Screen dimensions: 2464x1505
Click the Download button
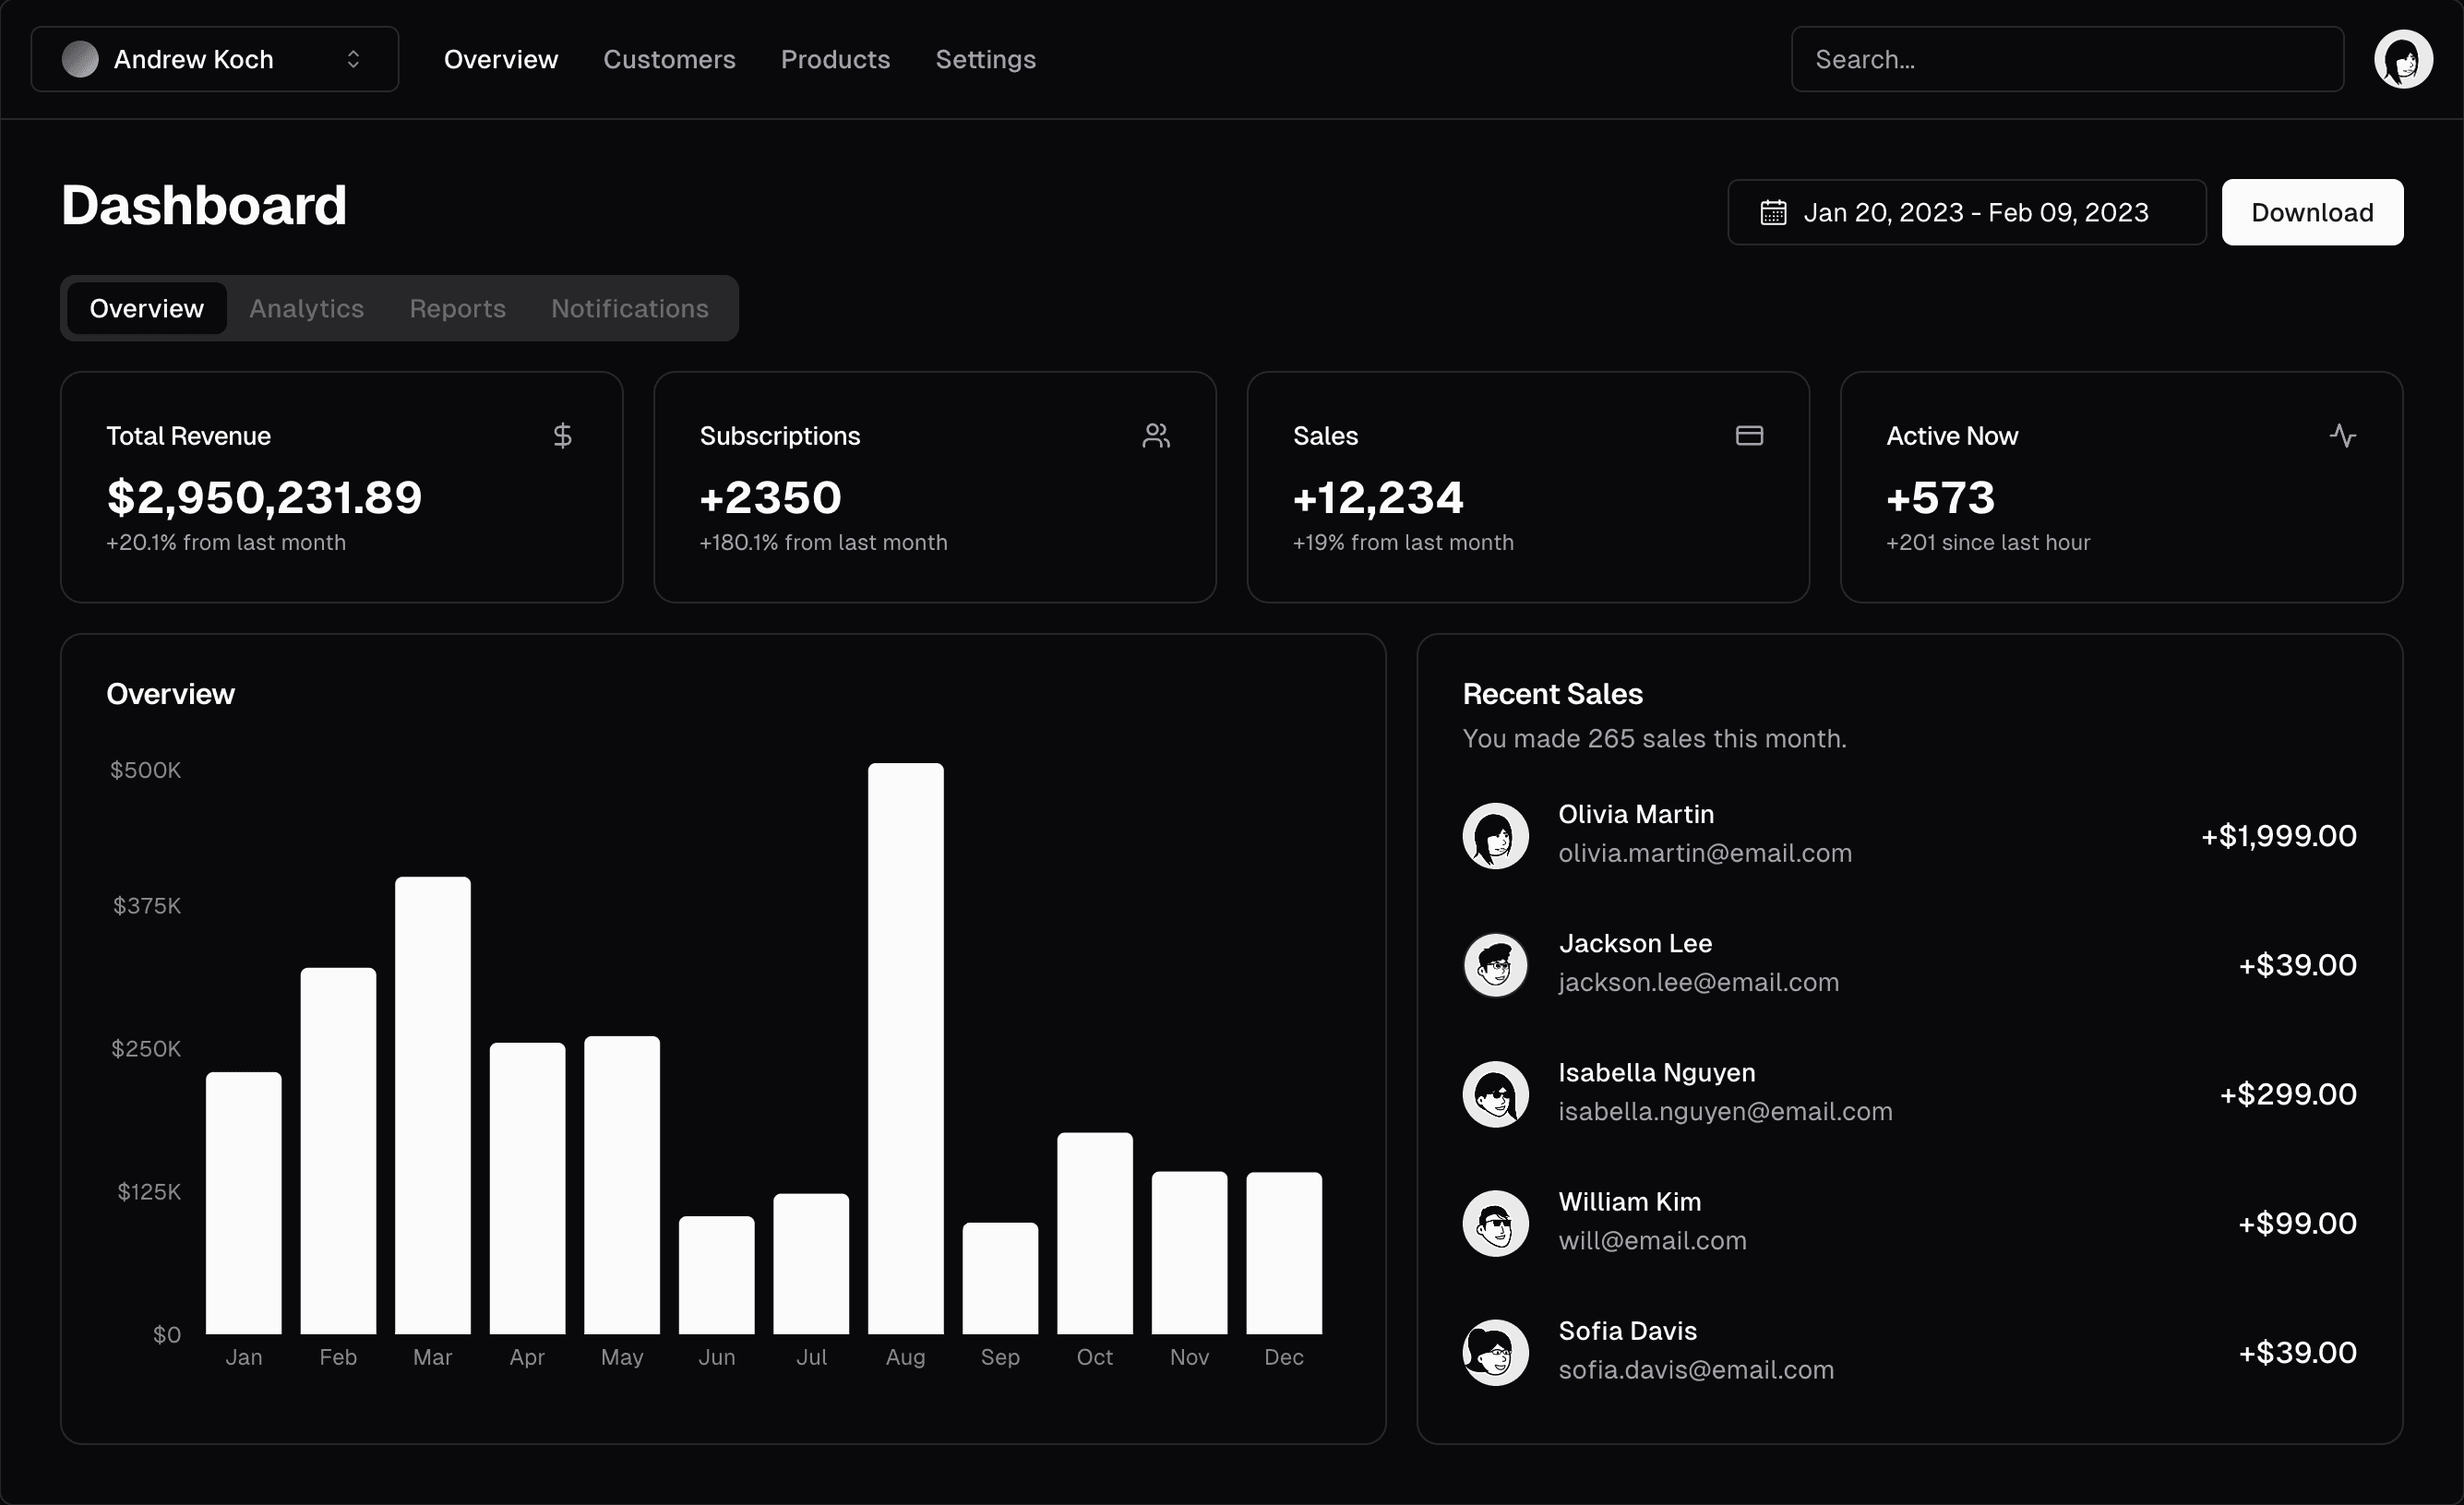2312,212
